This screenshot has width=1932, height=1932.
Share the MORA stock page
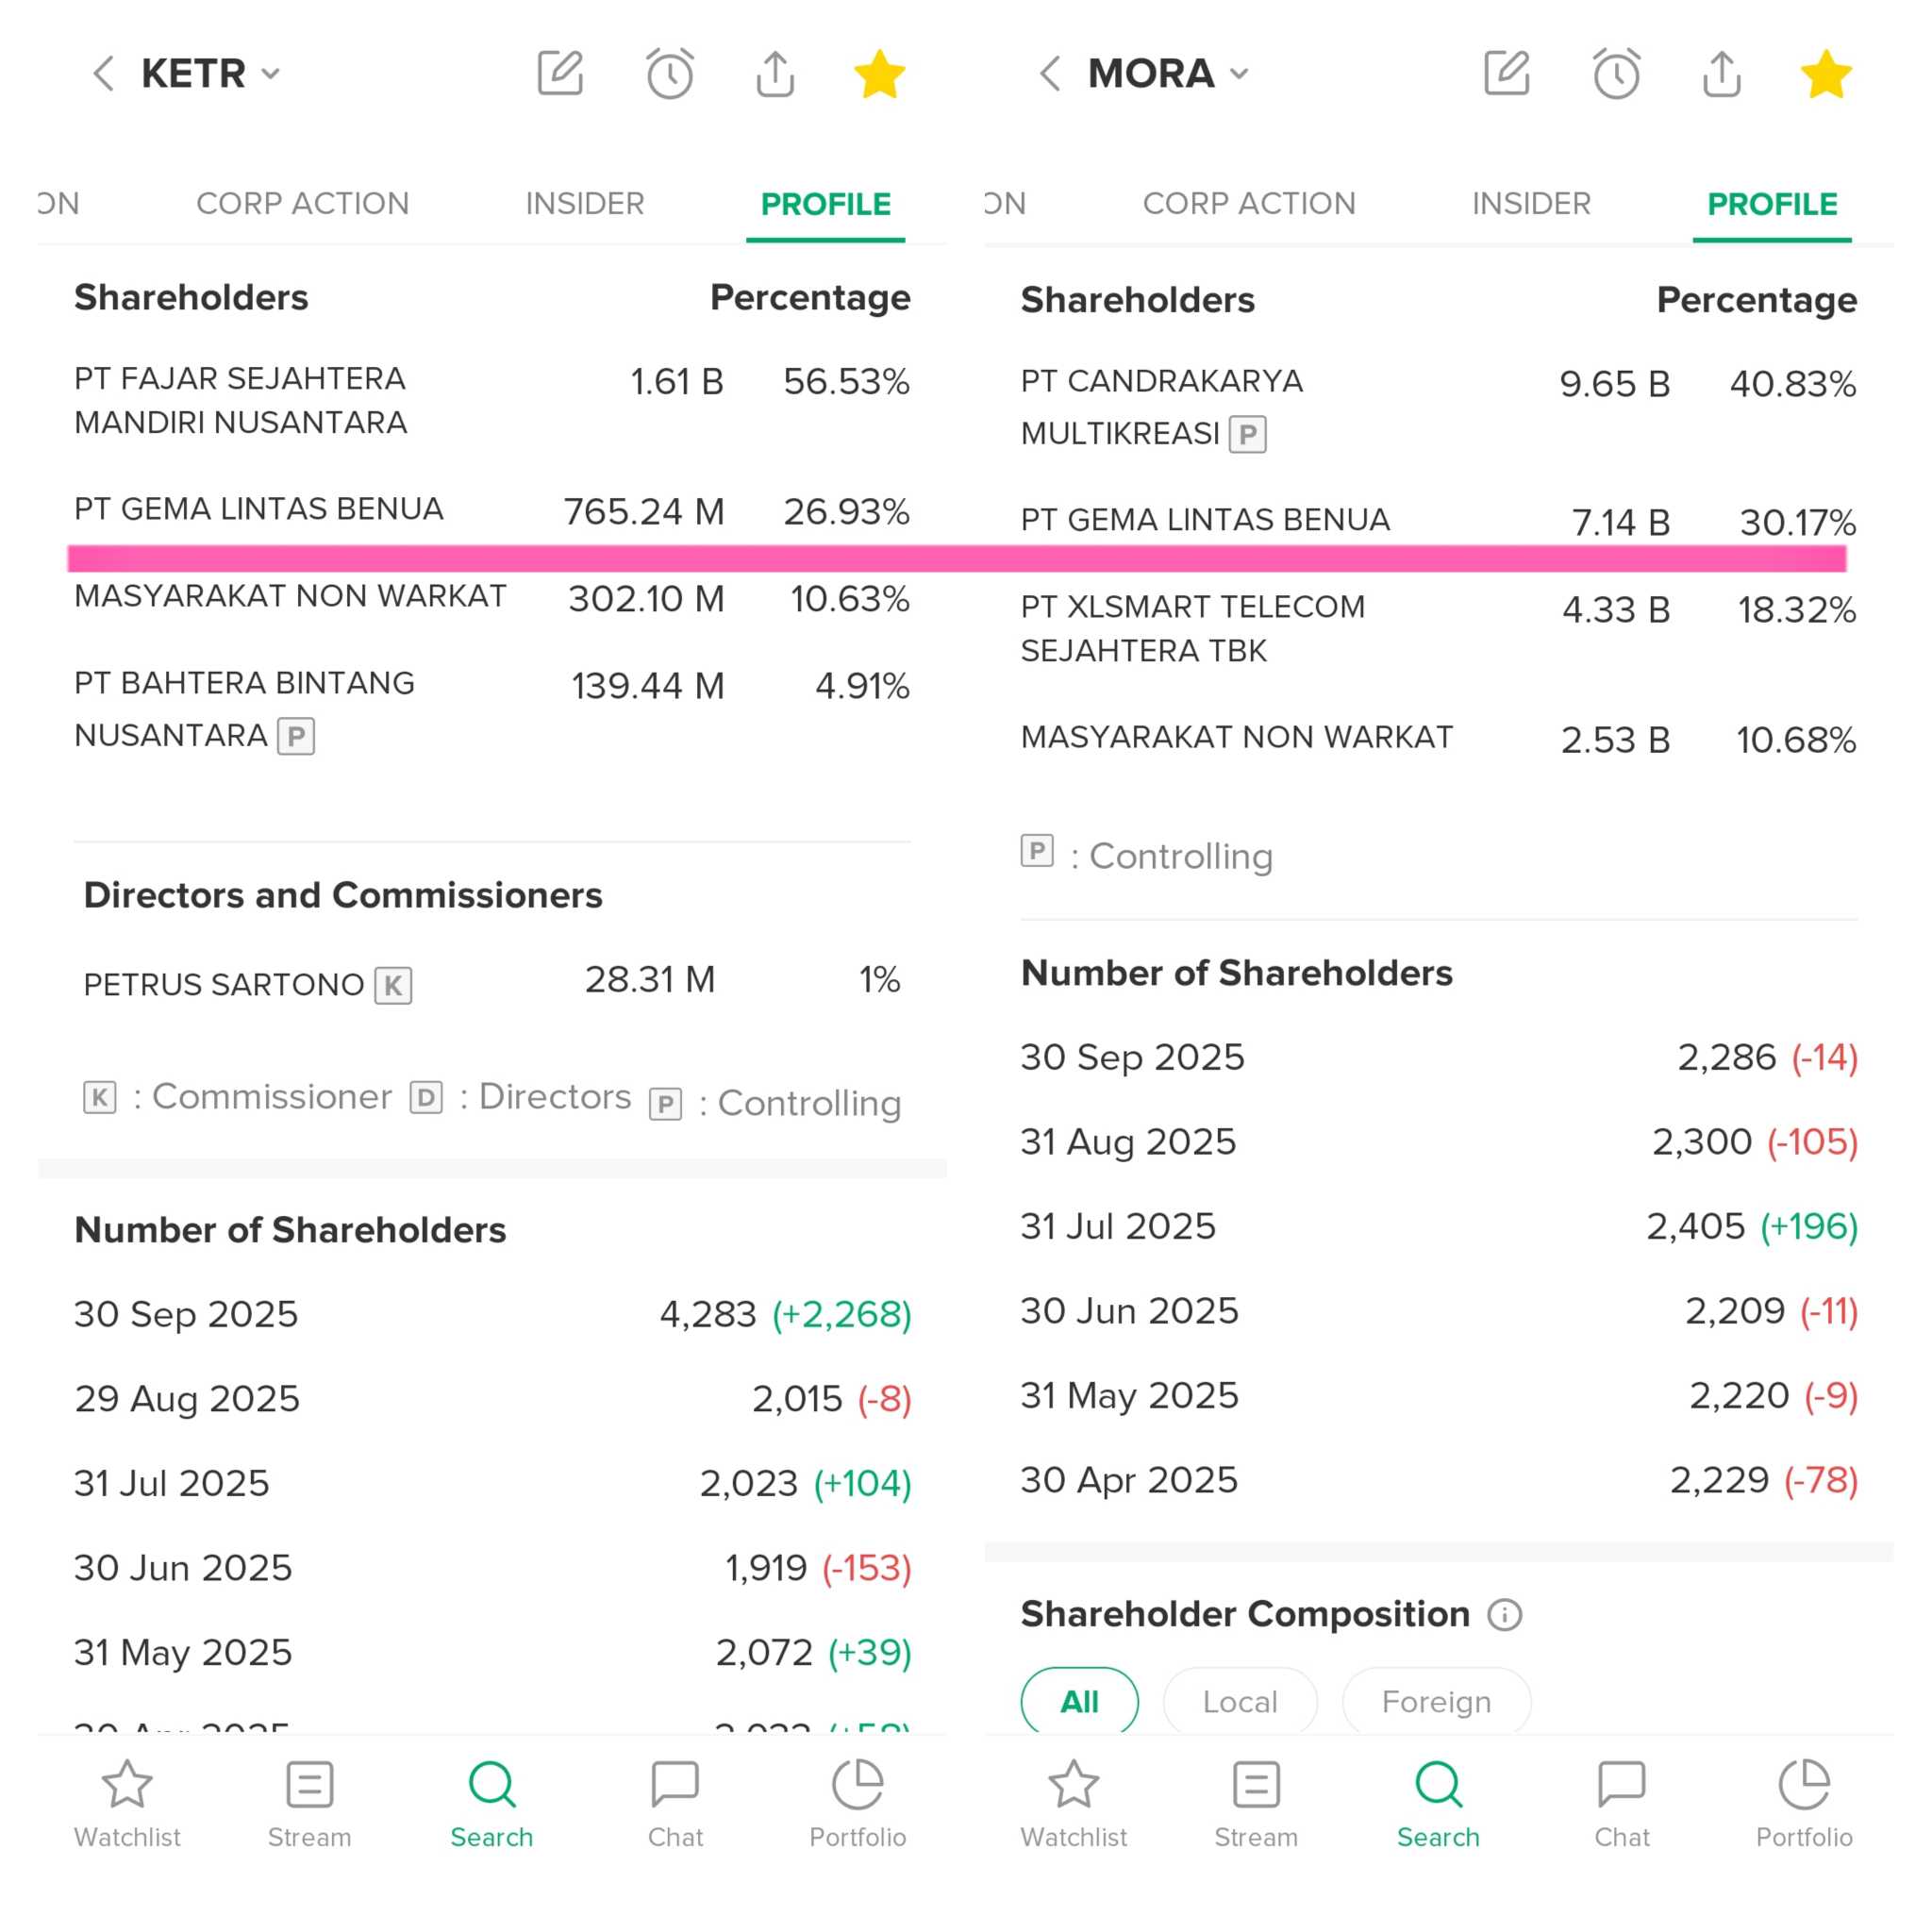pyautogui.click(x=1721, y=73)
